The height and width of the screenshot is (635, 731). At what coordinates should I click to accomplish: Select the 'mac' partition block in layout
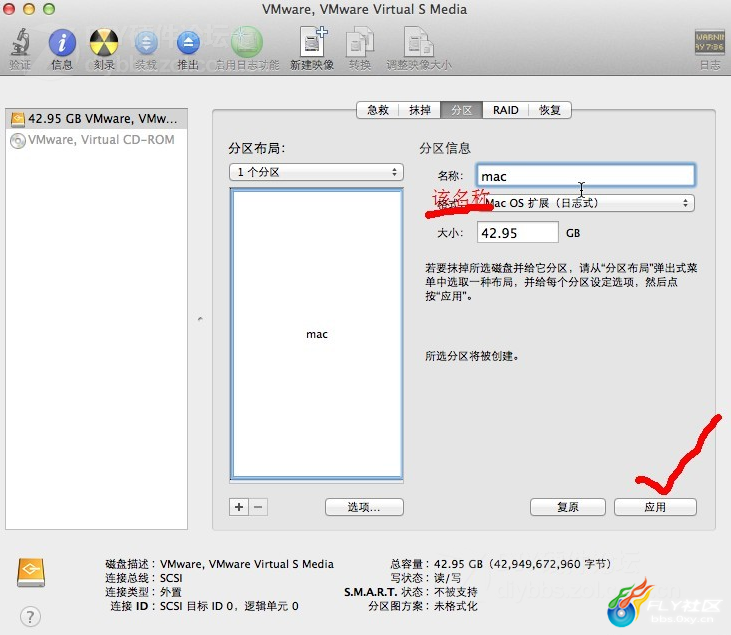click(x=317, y=334)
